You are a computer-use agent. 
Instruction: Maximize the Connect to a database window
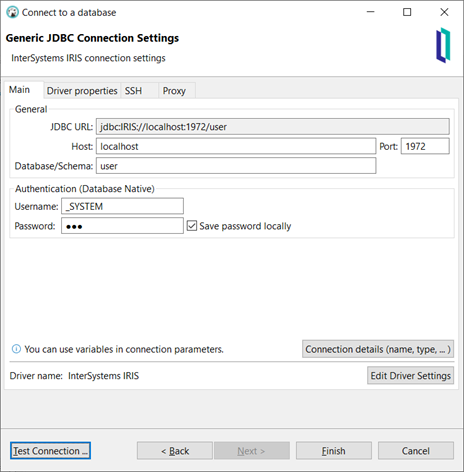pos(407,12)
